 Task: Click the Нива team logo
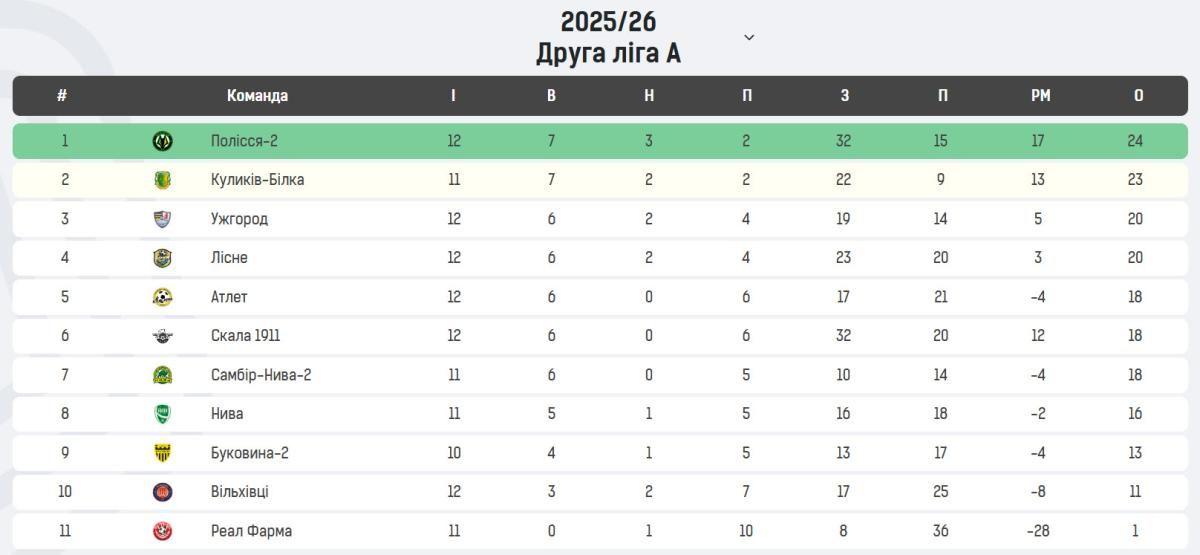click(x=162, y=414)
